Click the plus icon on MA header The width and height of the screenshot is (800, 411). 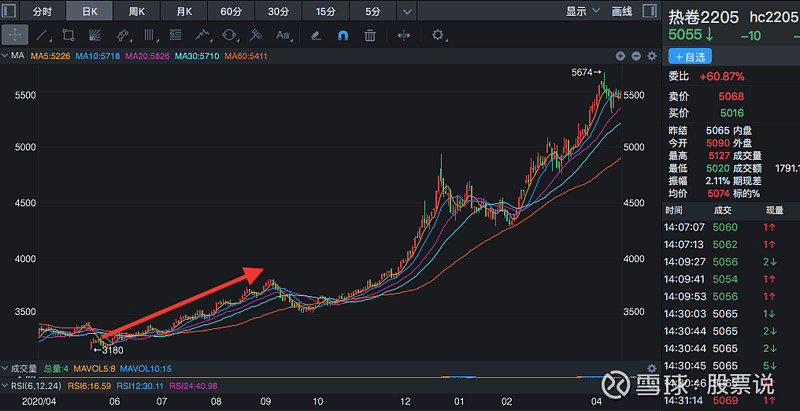pyautogui.click(x=620, y=56)
